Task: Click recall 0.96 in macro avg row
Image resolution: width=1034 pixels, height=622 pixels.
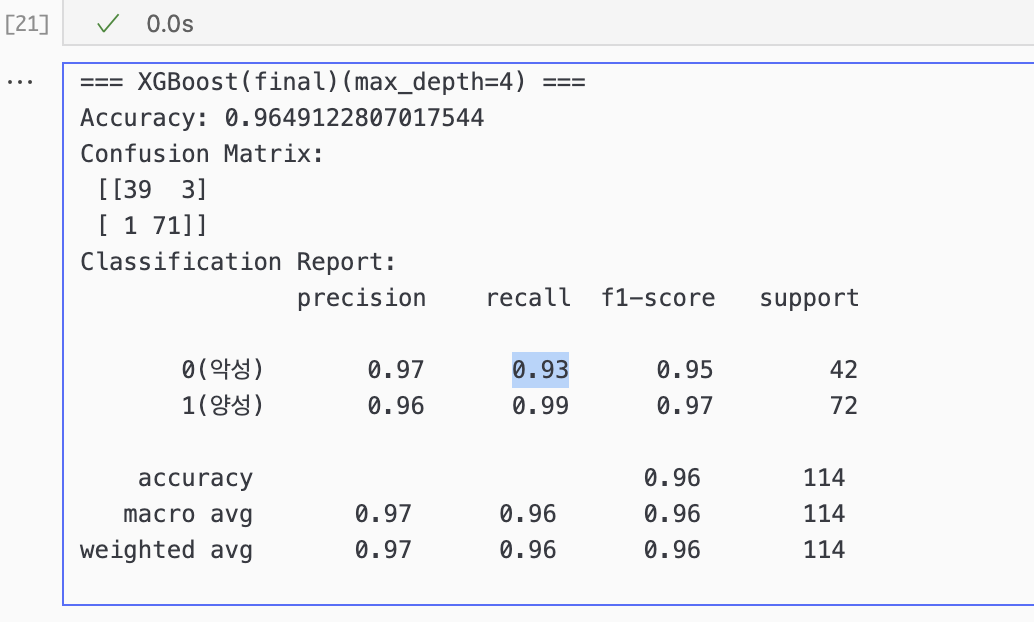Action: (528, 514)
